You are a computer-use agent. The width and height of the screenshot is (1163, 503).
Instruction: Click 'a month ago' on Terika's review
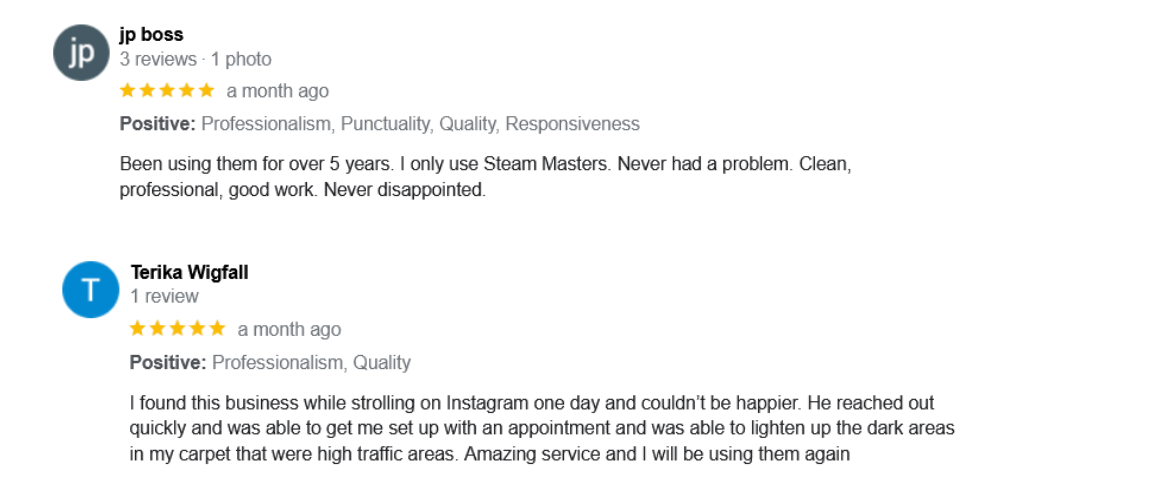[289, 329]
